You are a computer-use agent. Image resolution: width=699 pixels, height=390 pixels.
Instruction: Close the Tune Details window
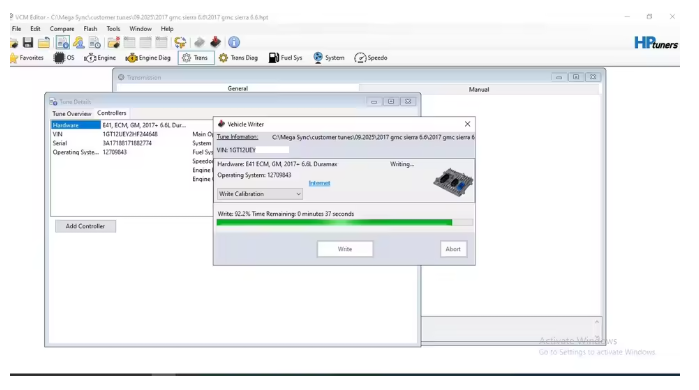pyautogui.click(x=408, y=102)
